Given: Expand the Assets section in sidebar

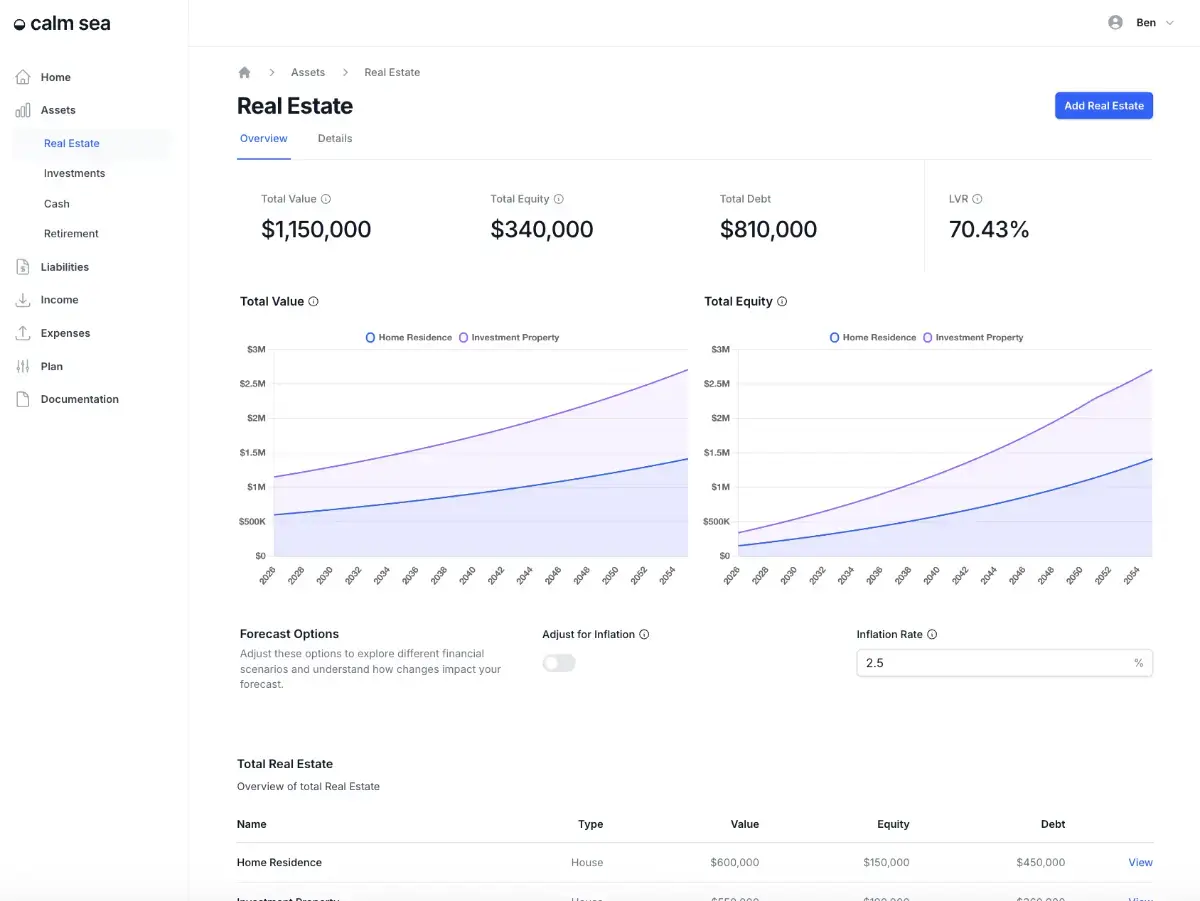Looking at the screenshot, I should (58, 110).
